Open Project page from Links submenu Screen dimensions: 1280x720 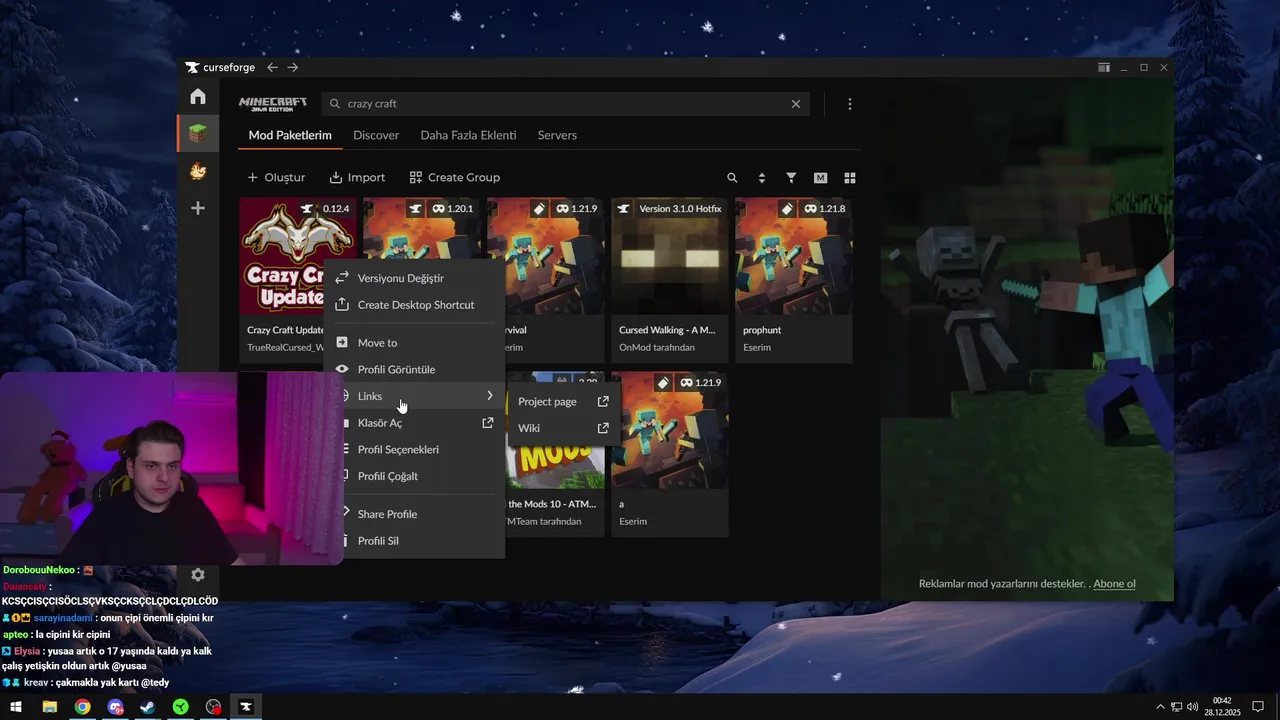[563, 402]
